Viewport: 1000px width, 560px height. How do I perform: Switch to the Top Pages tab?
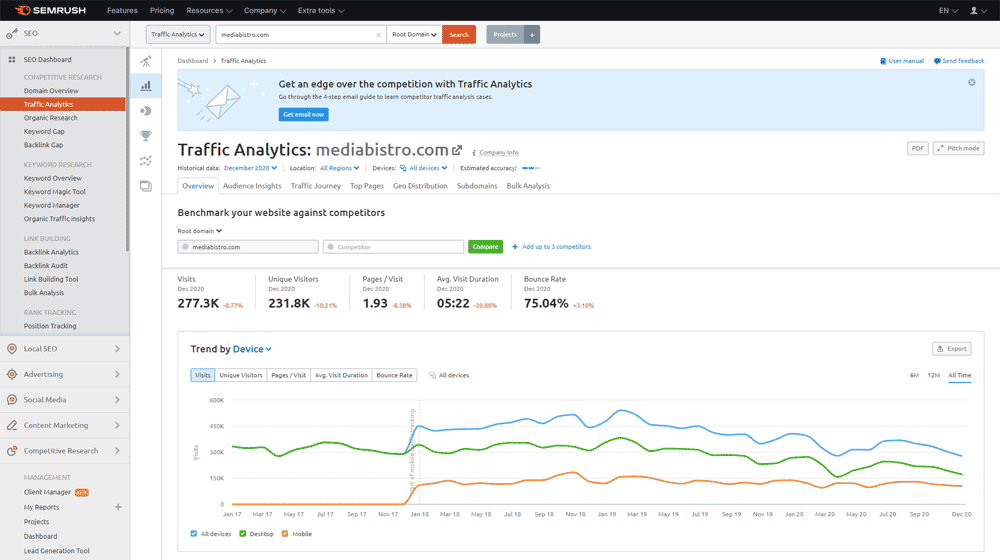click(x=367, y=186)
